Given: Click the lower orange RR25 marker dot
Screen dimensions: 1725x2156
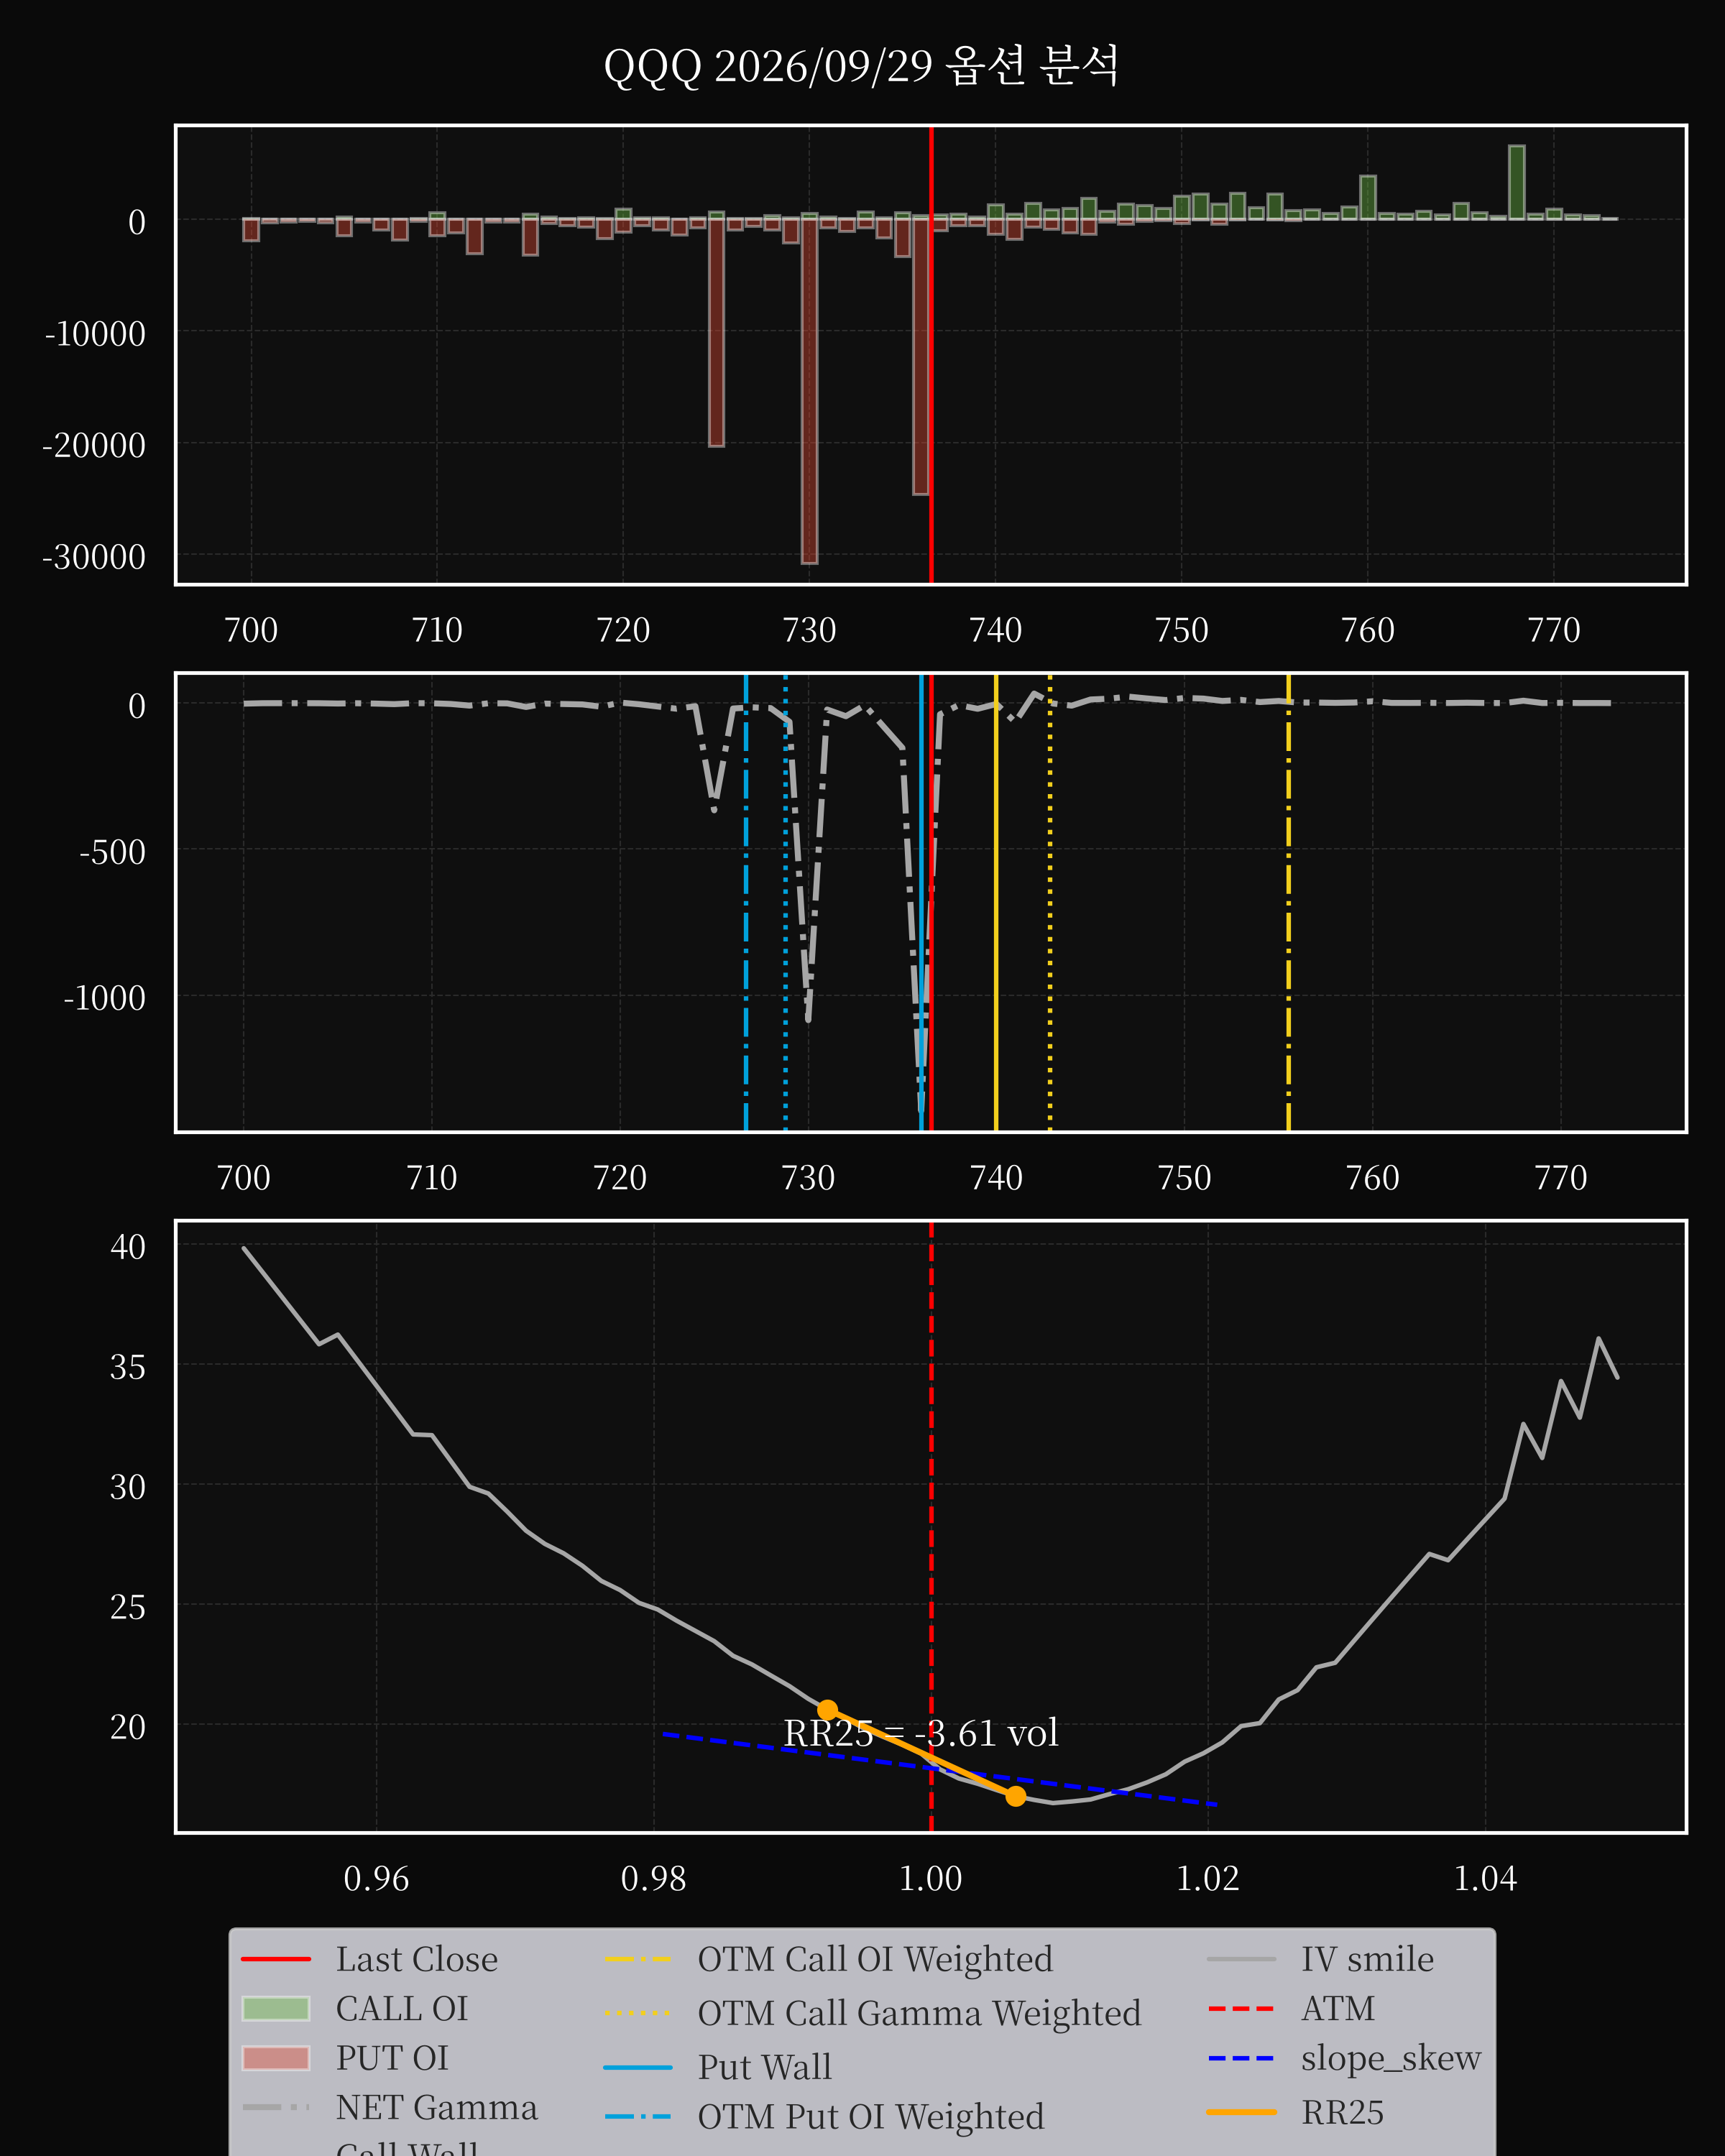Looking at the screenshot, I should tap(1015, 1796).
